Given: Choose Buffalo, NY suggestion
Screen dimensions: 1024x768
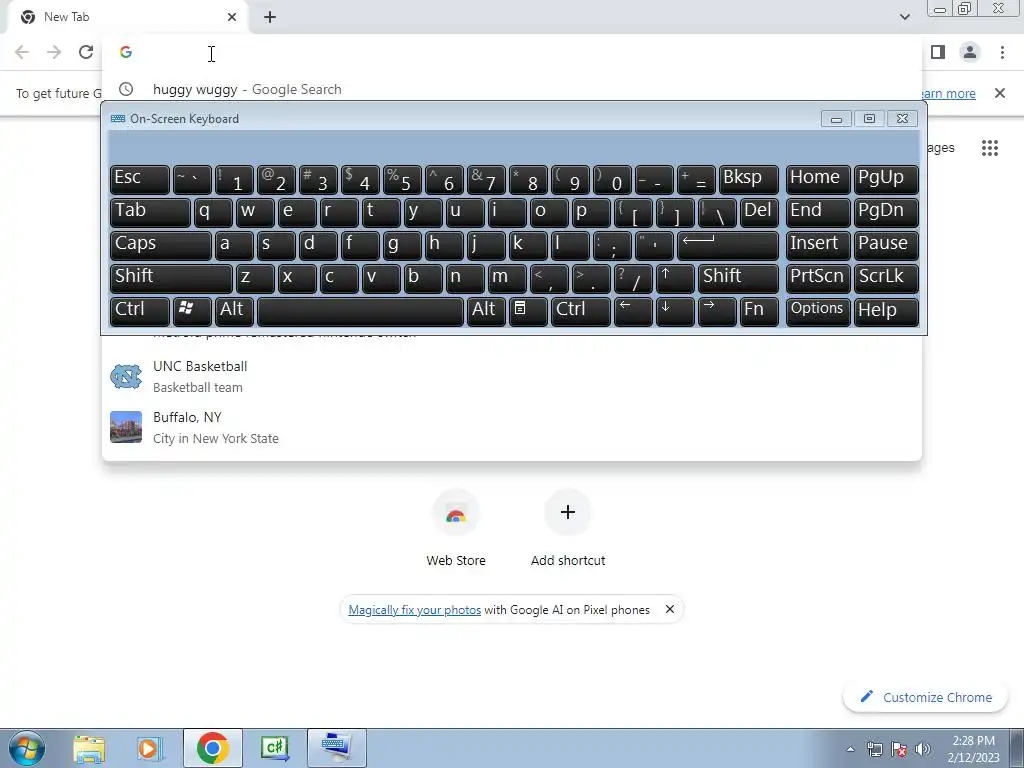Looking at the screenshot, I should tap(511, 428).
